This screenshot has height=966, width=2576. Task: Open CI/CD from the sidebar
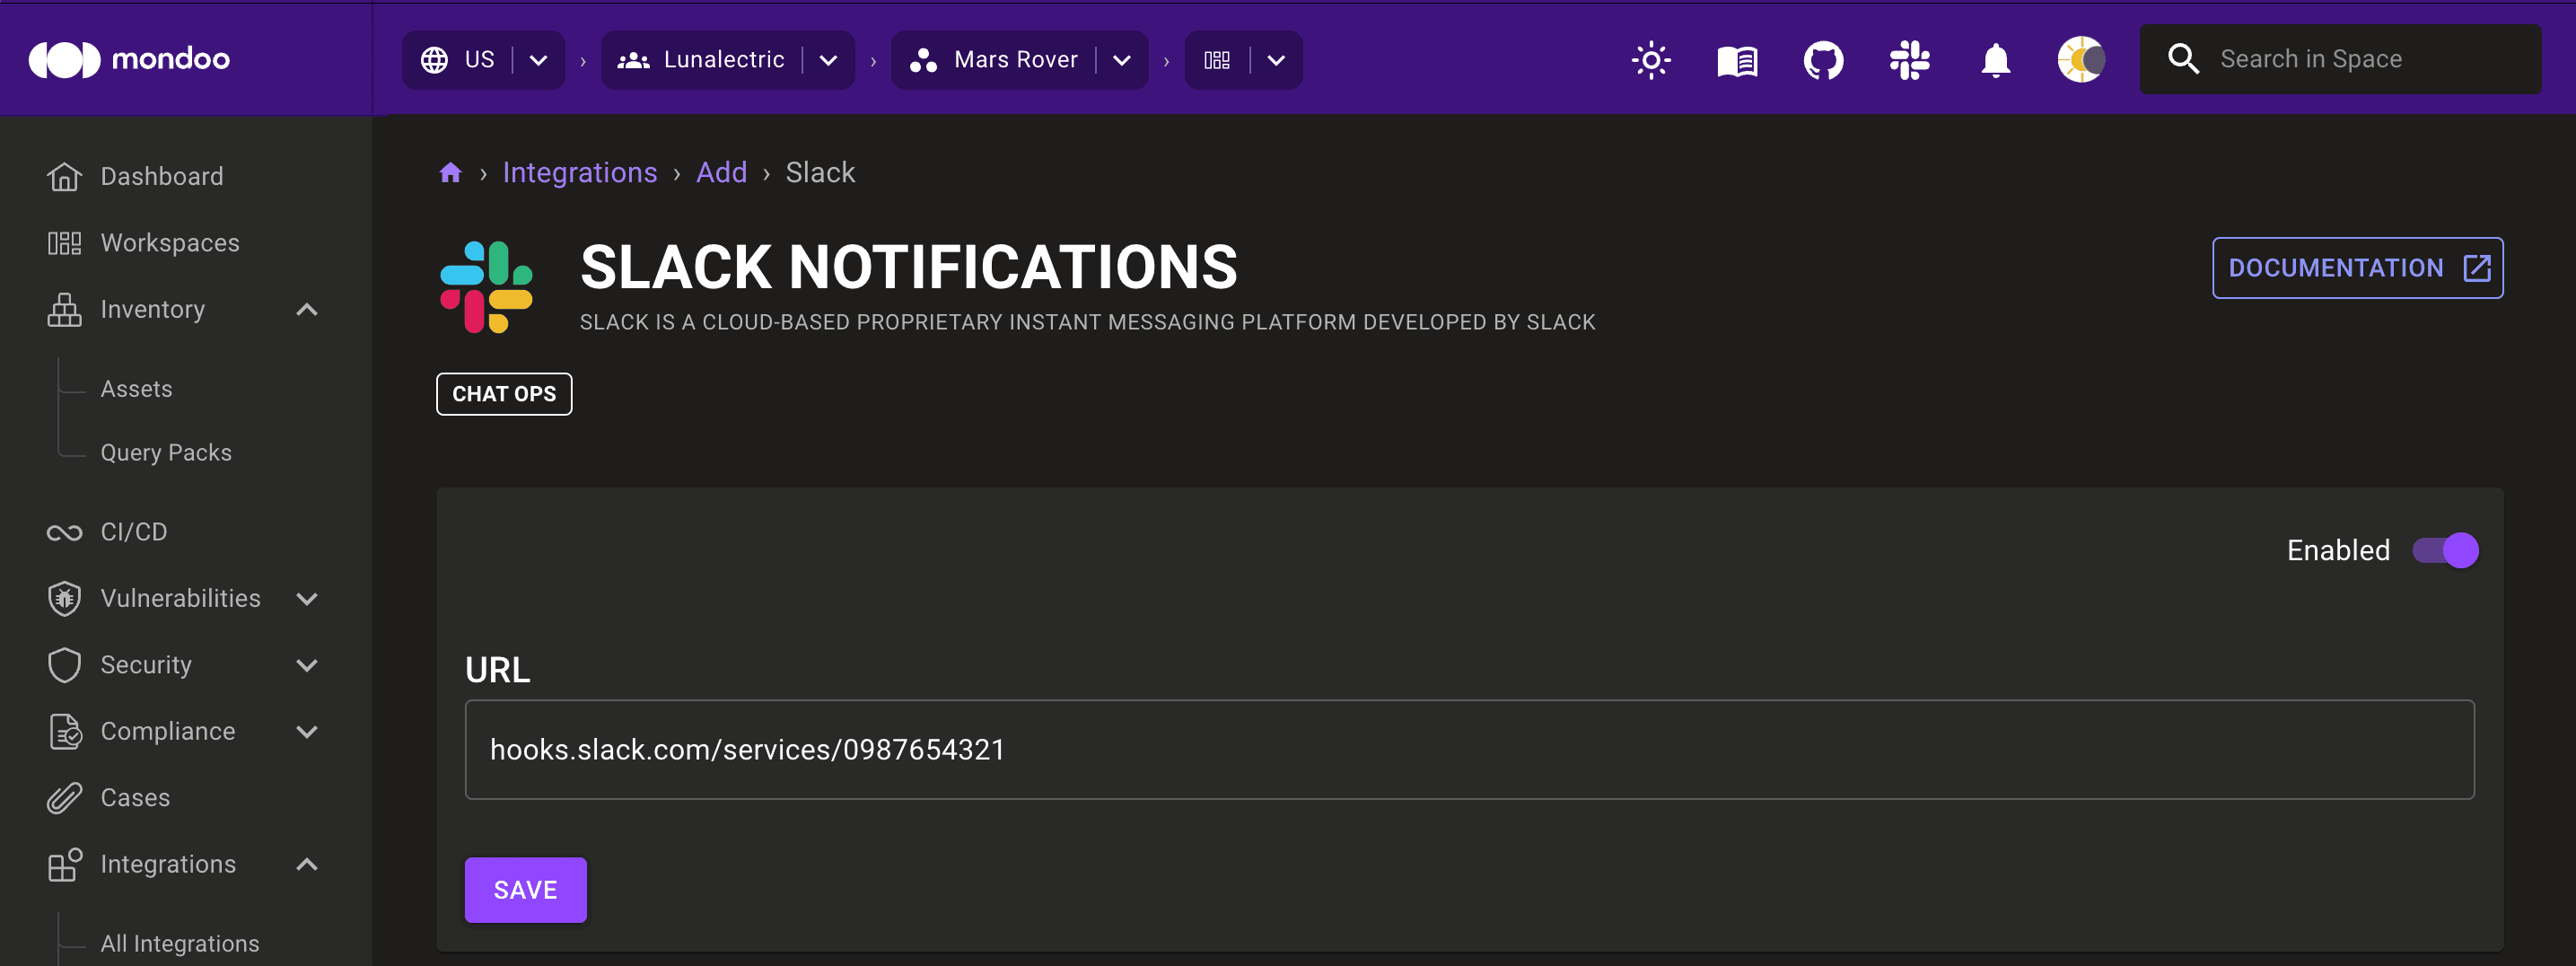(133, 531)
